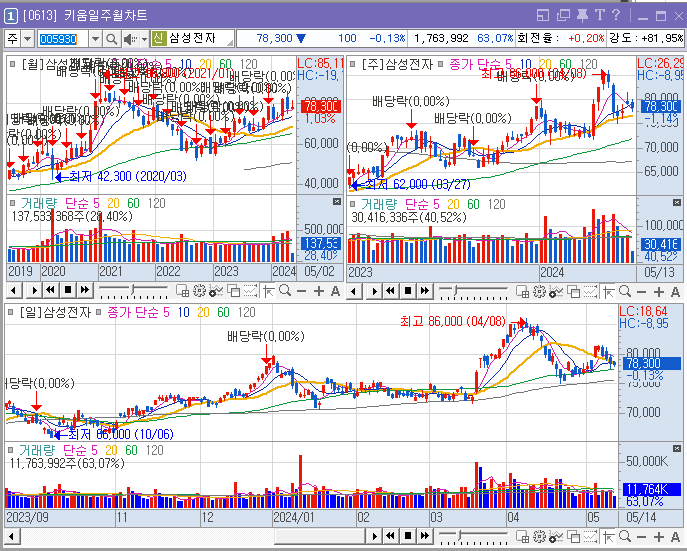Expand the stock code 005930 dropdown arrow

[95, 39]
